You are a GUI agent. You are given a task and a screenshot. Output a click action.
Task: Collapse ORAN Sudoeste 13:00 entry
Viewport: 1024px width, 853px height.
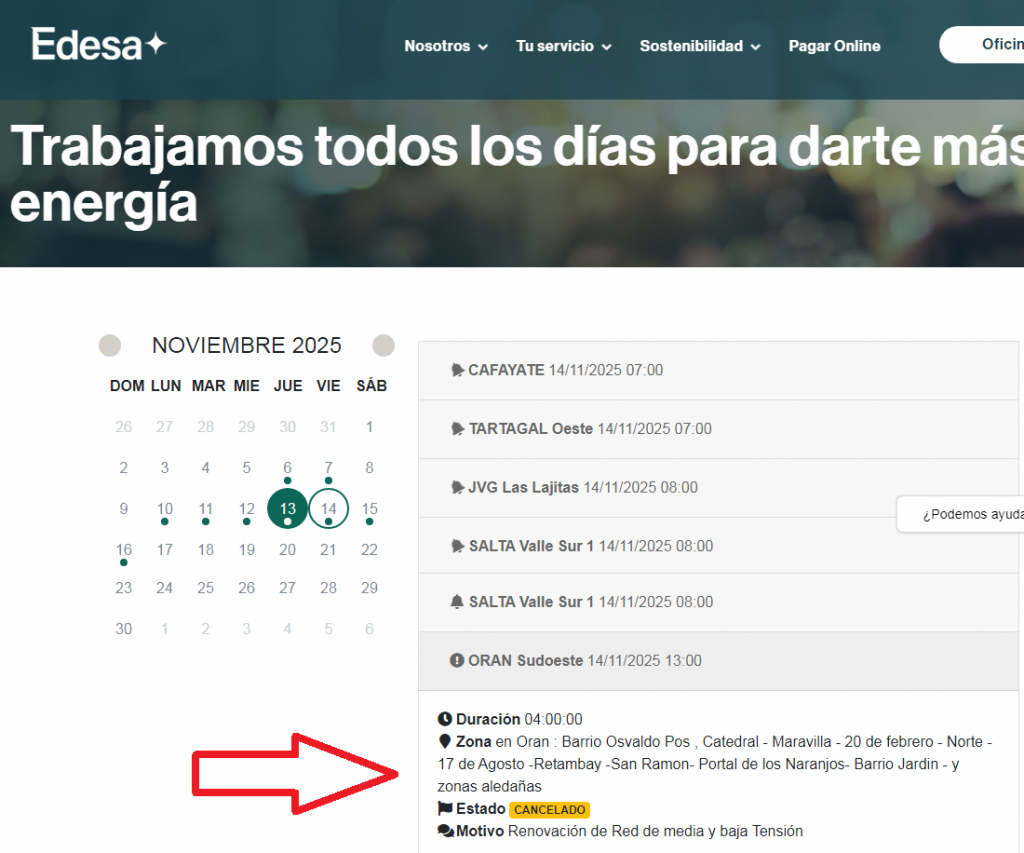tap(718, 660)
